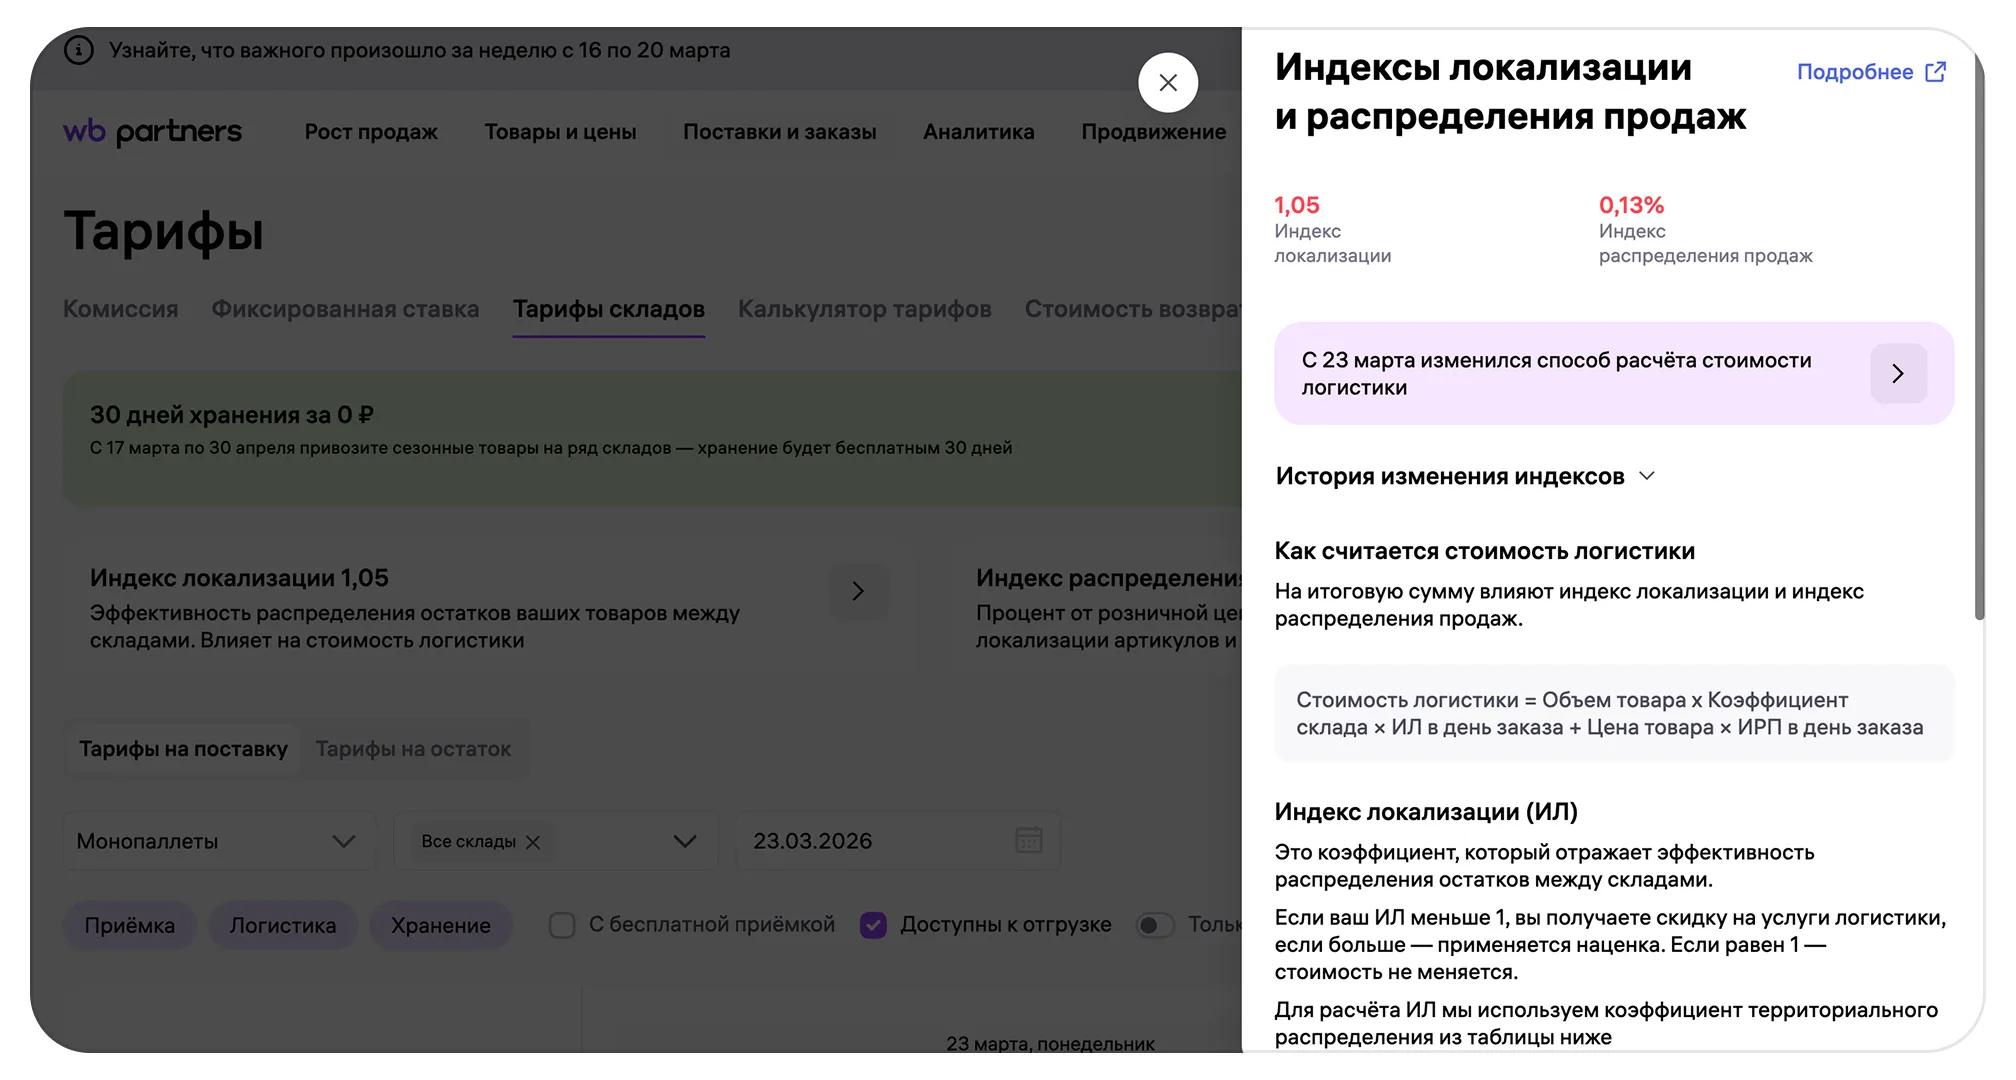Enable С бесплатной приёмкой checkbox
This screenshot has width=2016, height=1080.
pyautogui.click(x=562, y=925)
